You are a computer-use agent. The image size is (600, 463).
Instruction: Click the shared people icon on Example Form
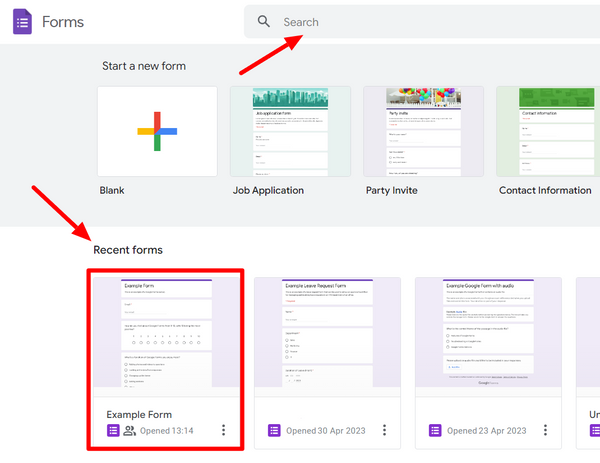129,431
